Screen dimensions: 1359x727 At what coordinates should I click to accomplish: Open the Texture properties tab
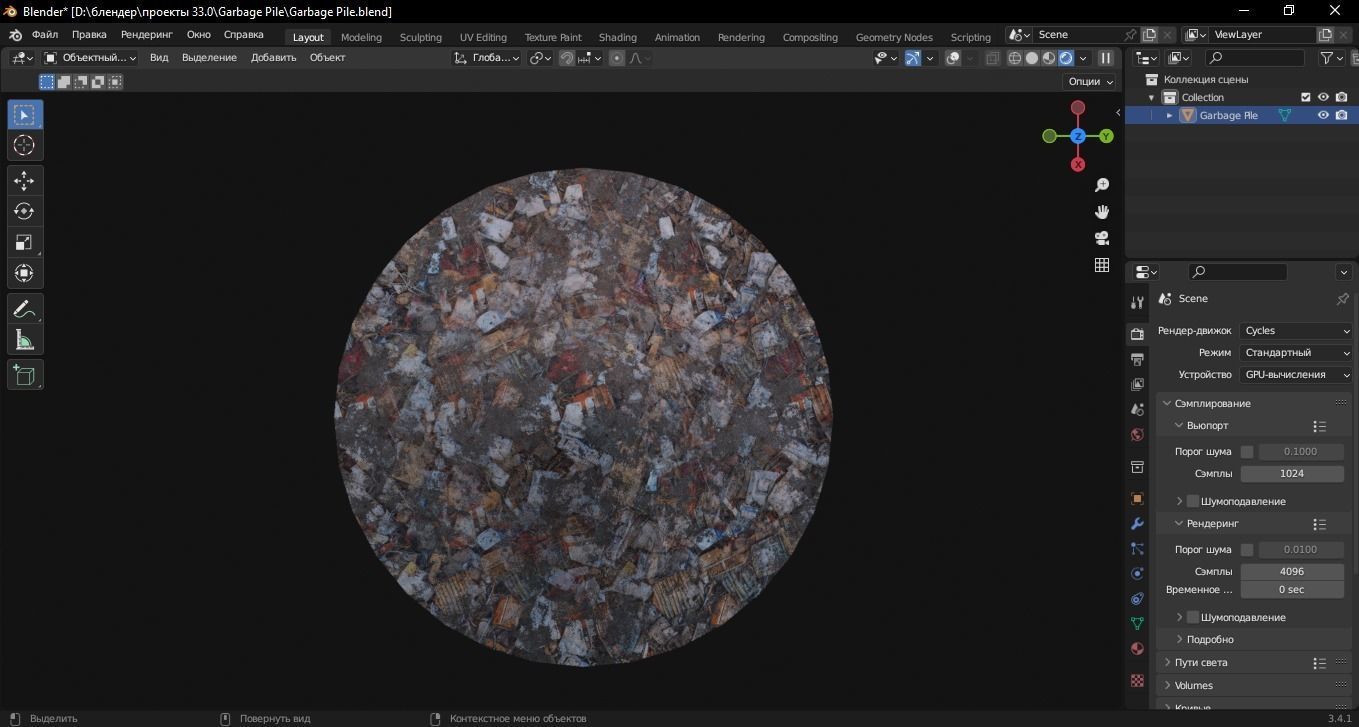(1137, 680)
